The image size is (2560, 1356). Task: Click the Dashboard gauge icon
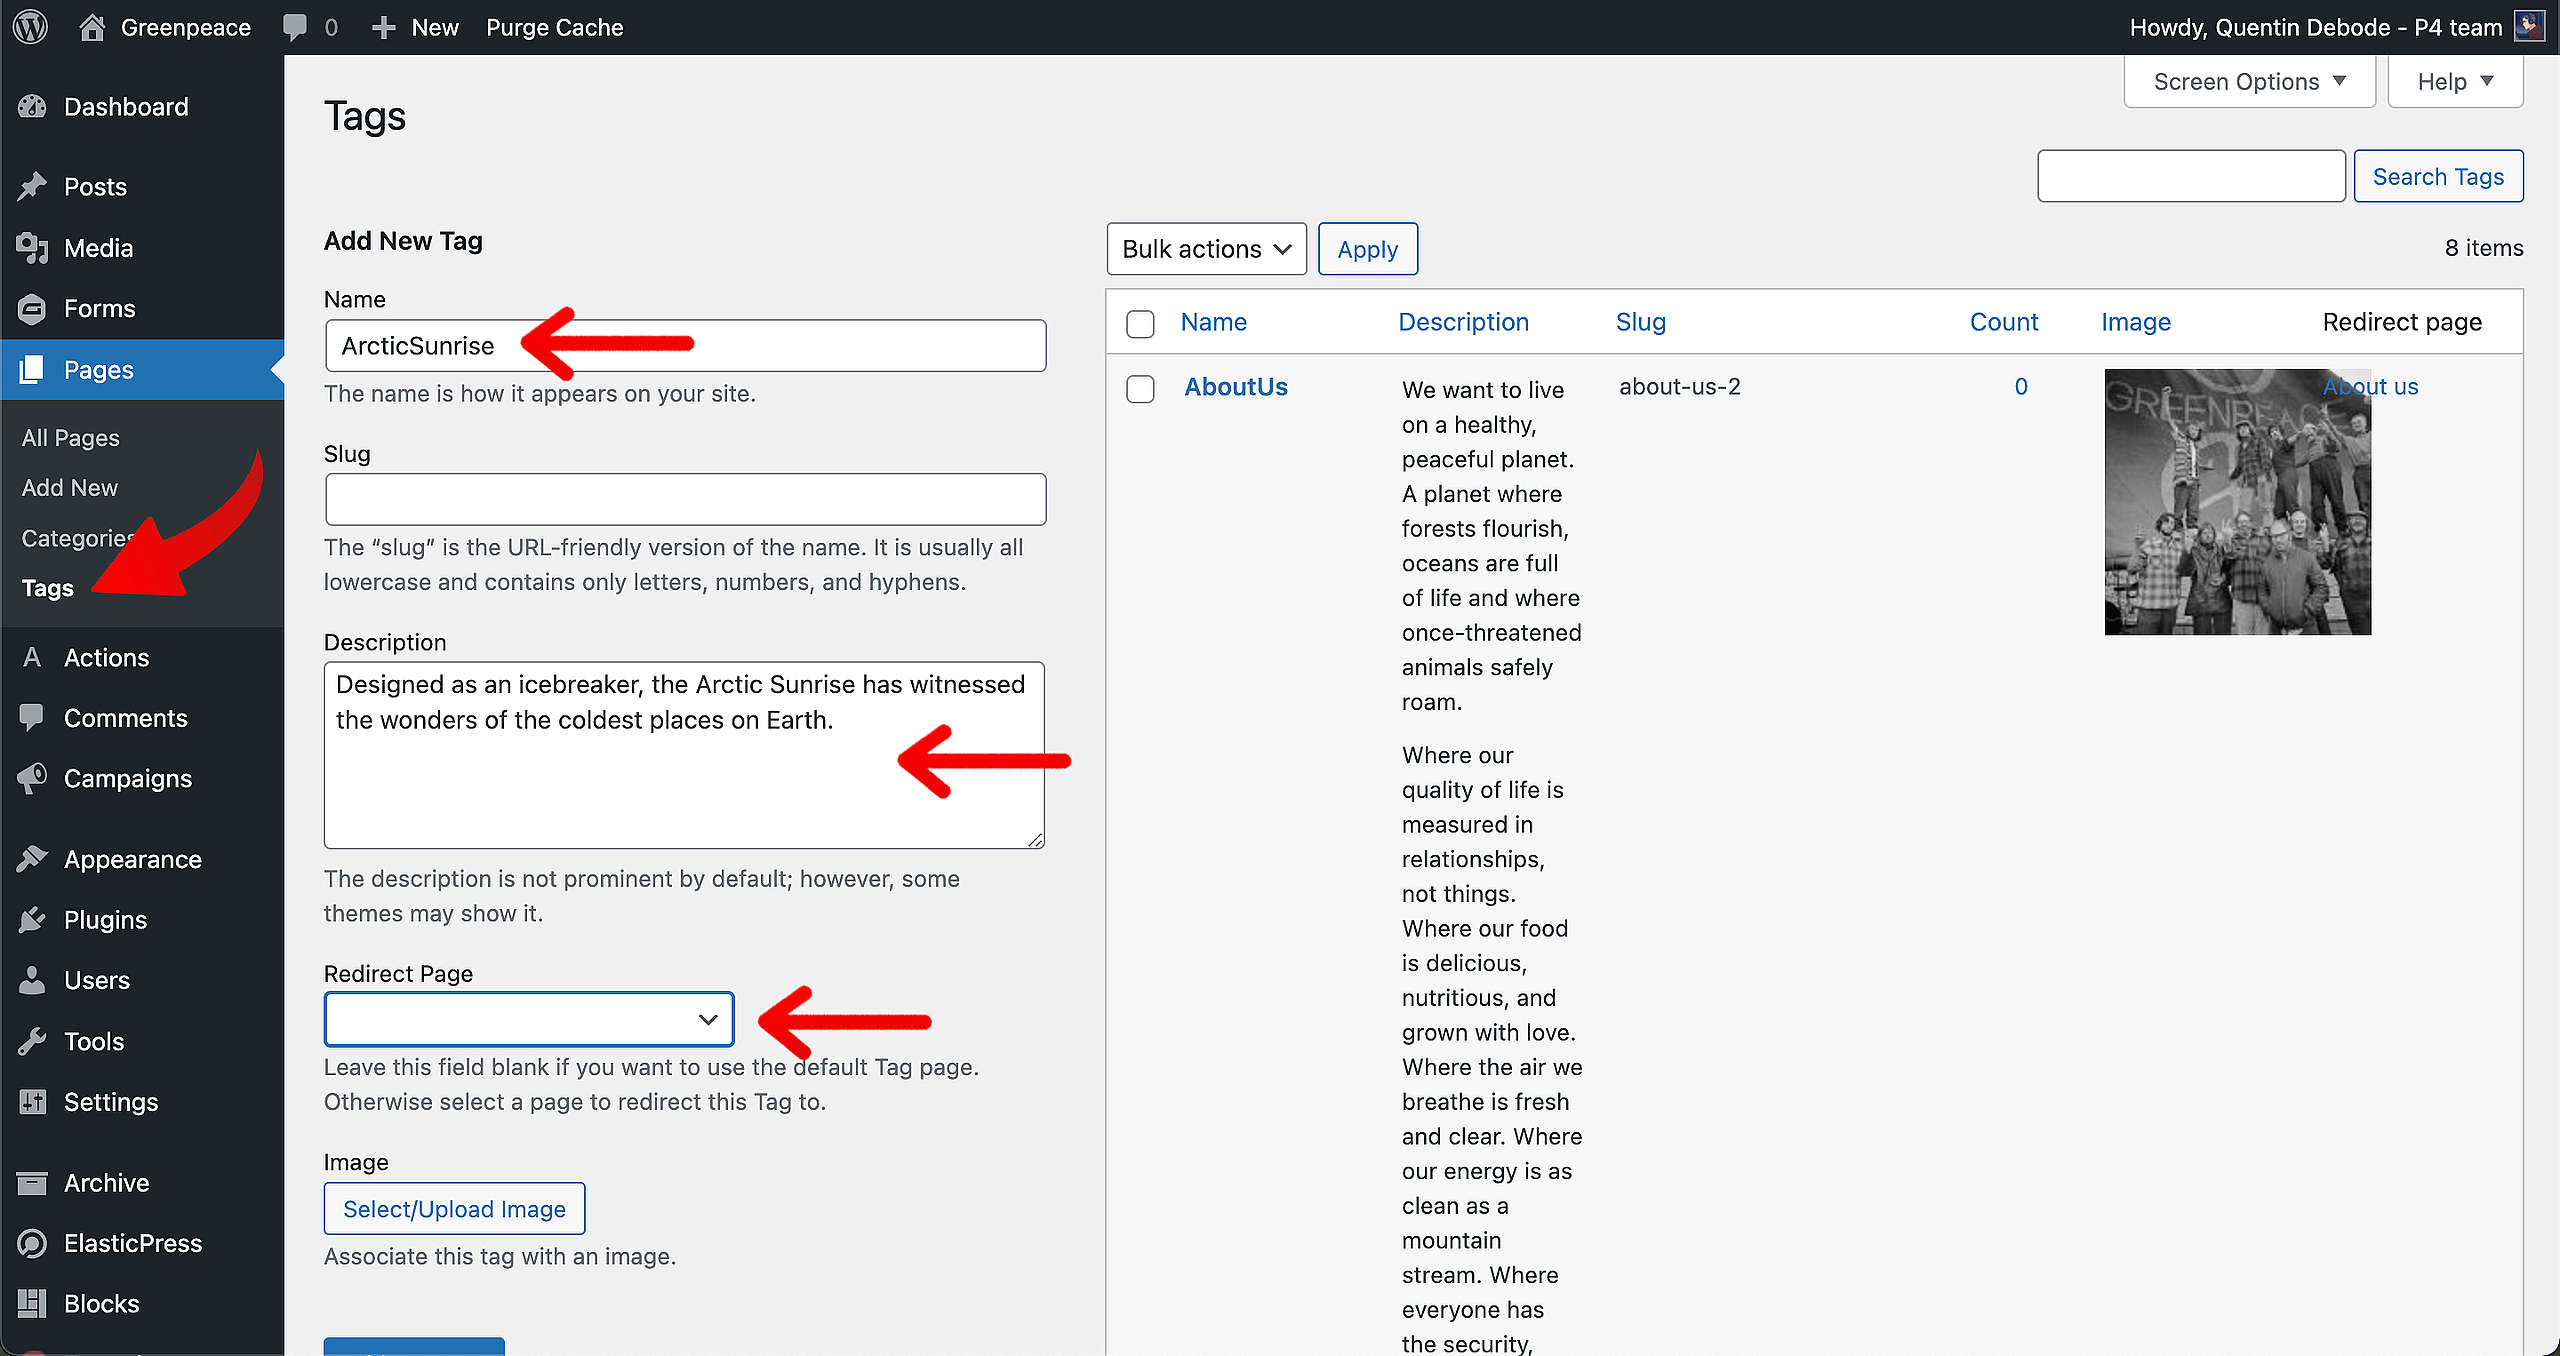point(32,107)
